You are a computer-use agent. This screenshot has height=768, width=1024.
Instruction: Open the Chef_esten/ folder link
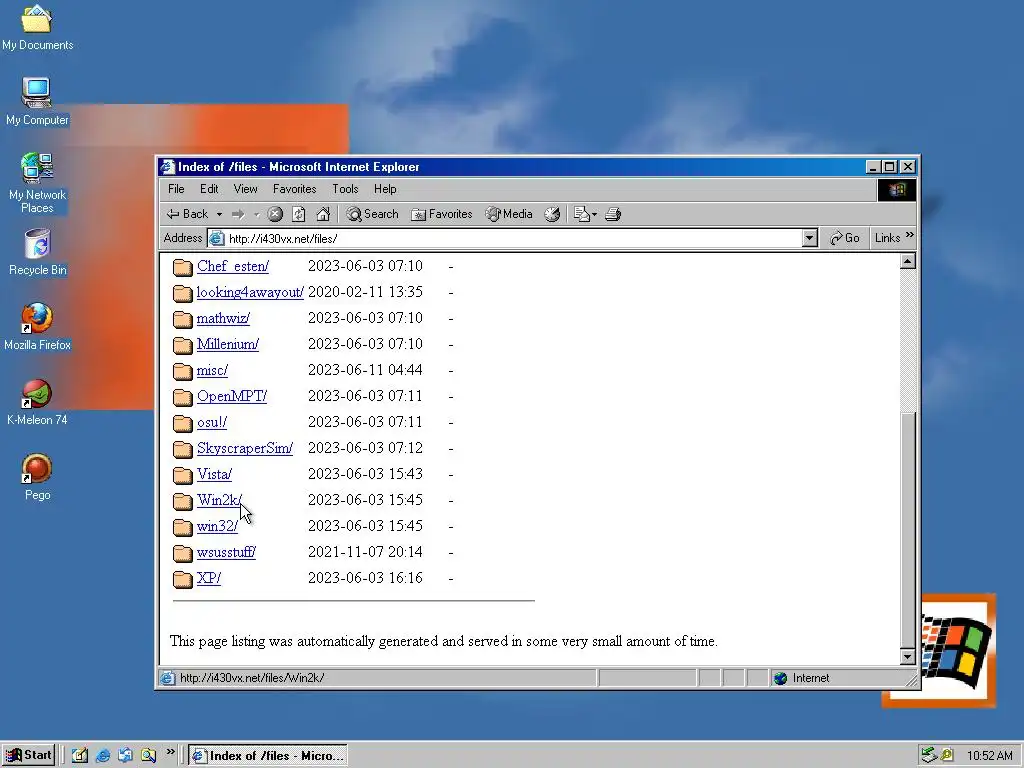(232, 266)
